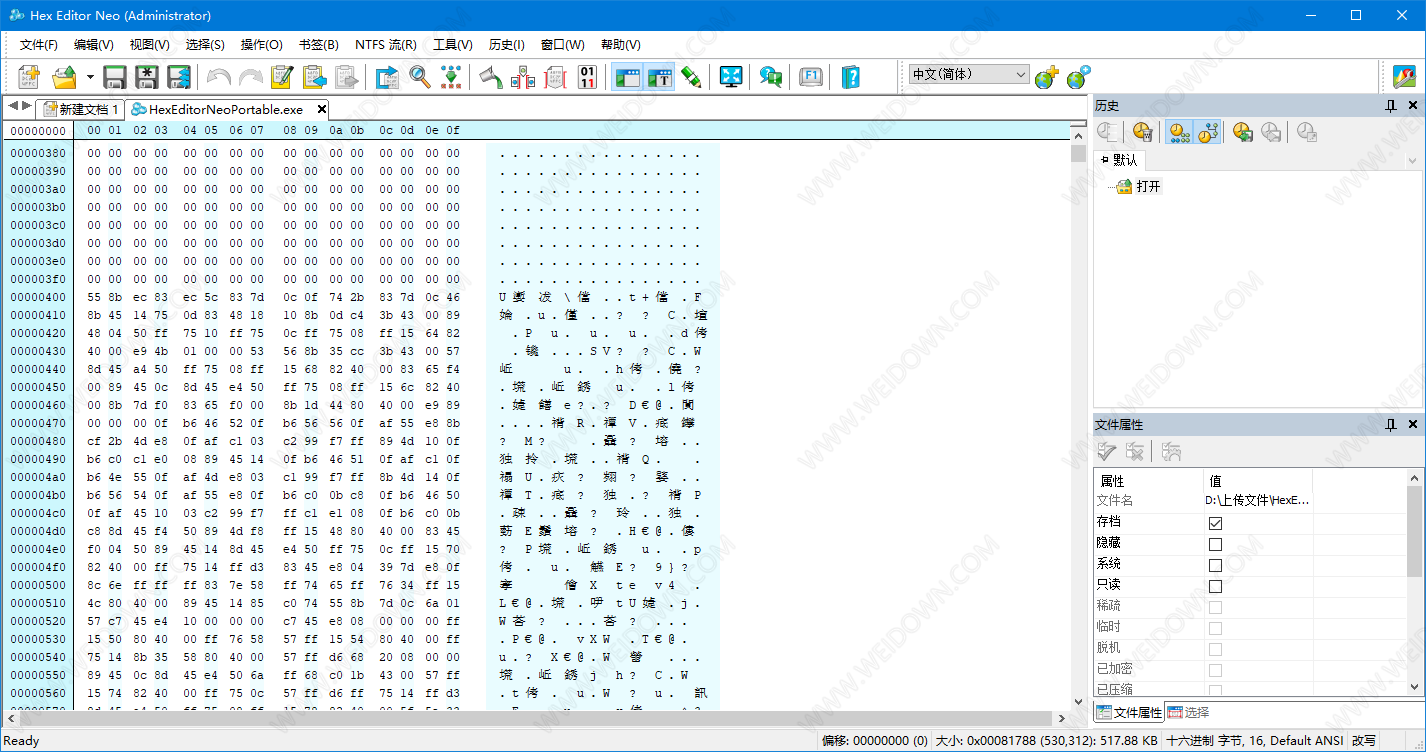Image resolution: width=1426 pixels, height=752 pixels.
Task: Click the New document icon in toolbar
Action: tap(29, 77)
